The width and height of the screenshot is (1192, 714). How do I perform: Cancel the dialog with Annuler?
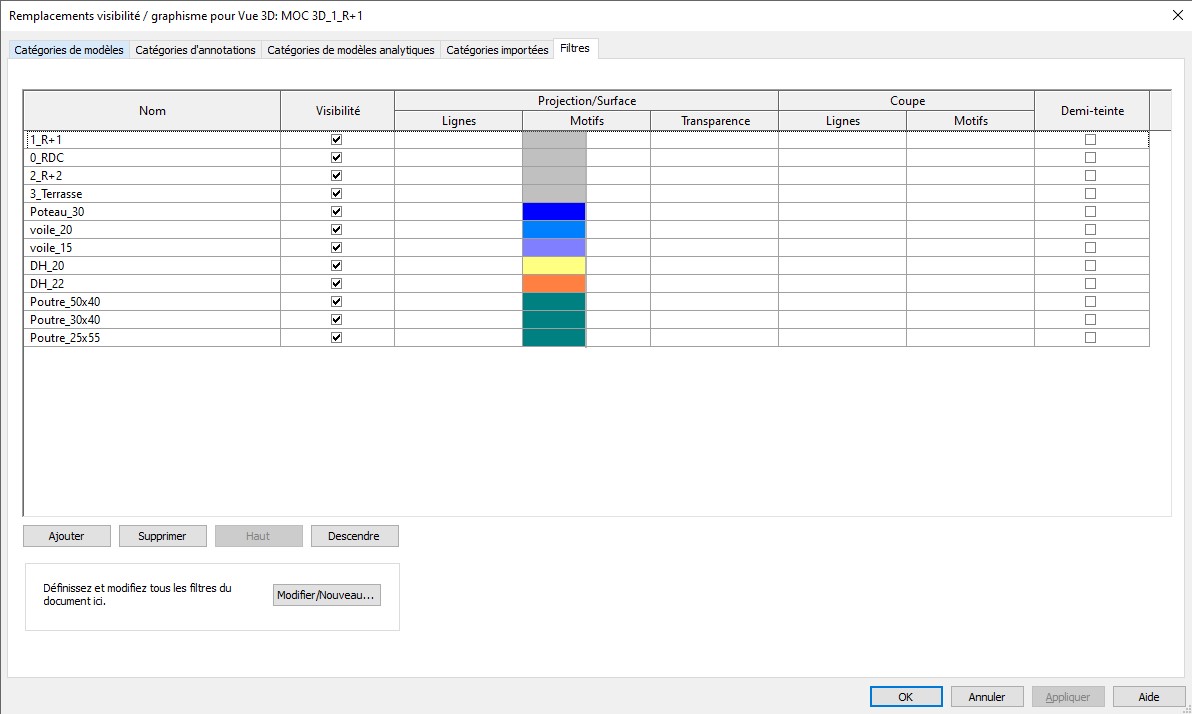(987, 697)
